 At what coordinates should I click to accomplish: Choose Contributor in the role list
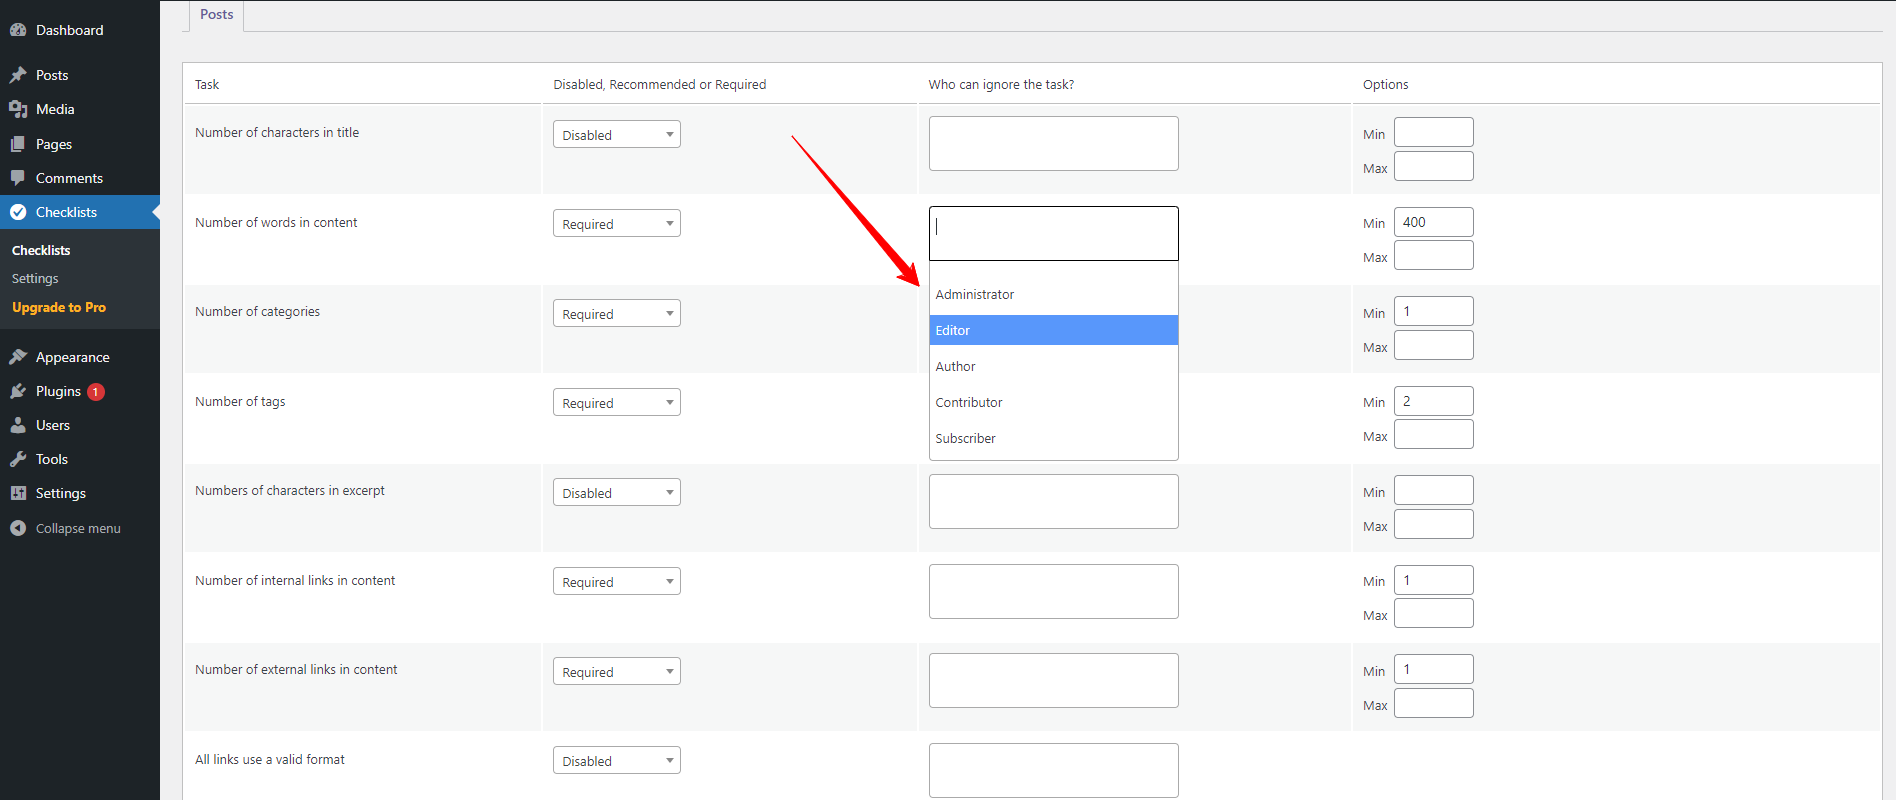pos(1054,402)
